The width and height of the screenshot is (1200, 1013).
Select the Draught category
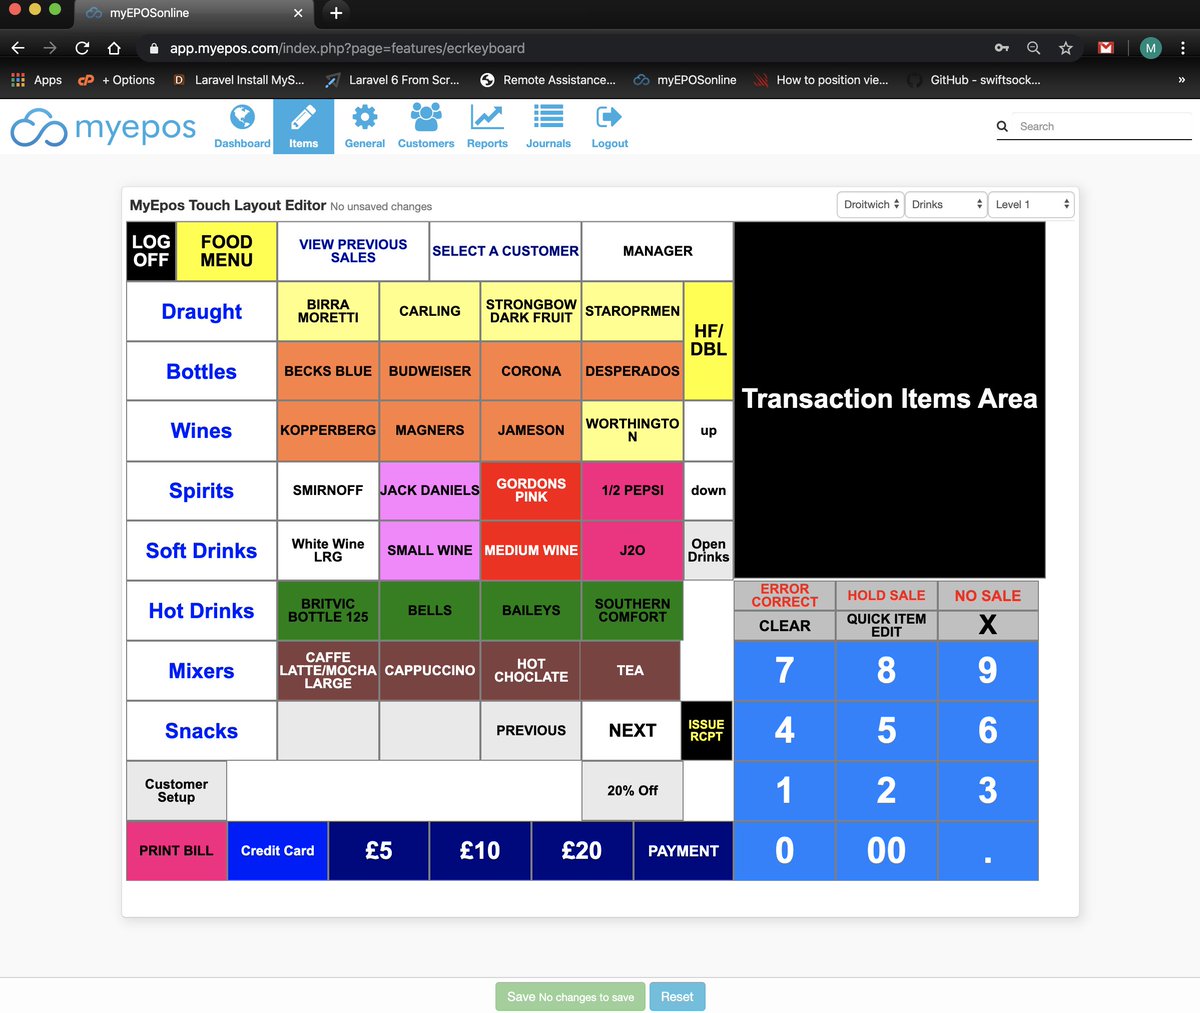pyautogui.click(x=201, y=311)
